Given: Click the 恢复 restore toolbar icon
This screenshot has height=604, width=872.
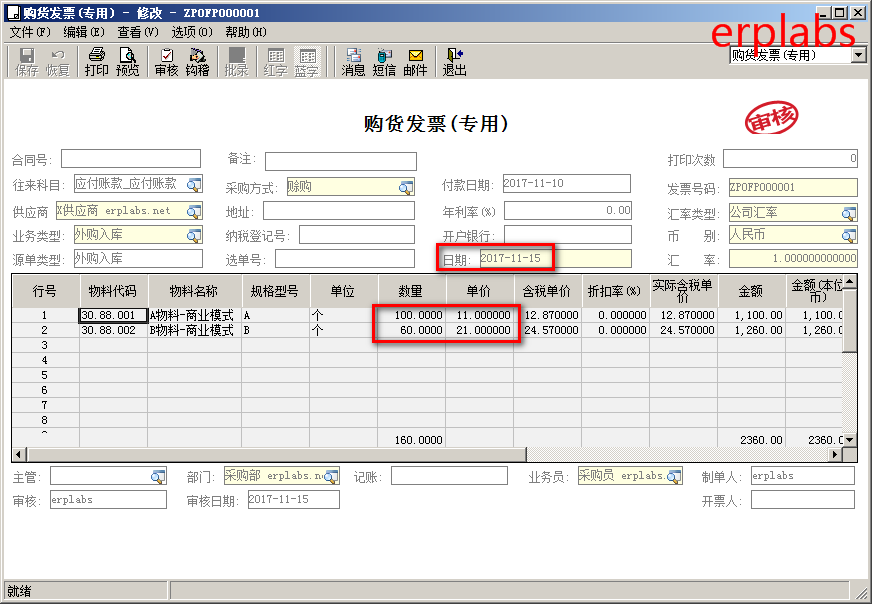Looking at the screenshot, I should (57, 61).
